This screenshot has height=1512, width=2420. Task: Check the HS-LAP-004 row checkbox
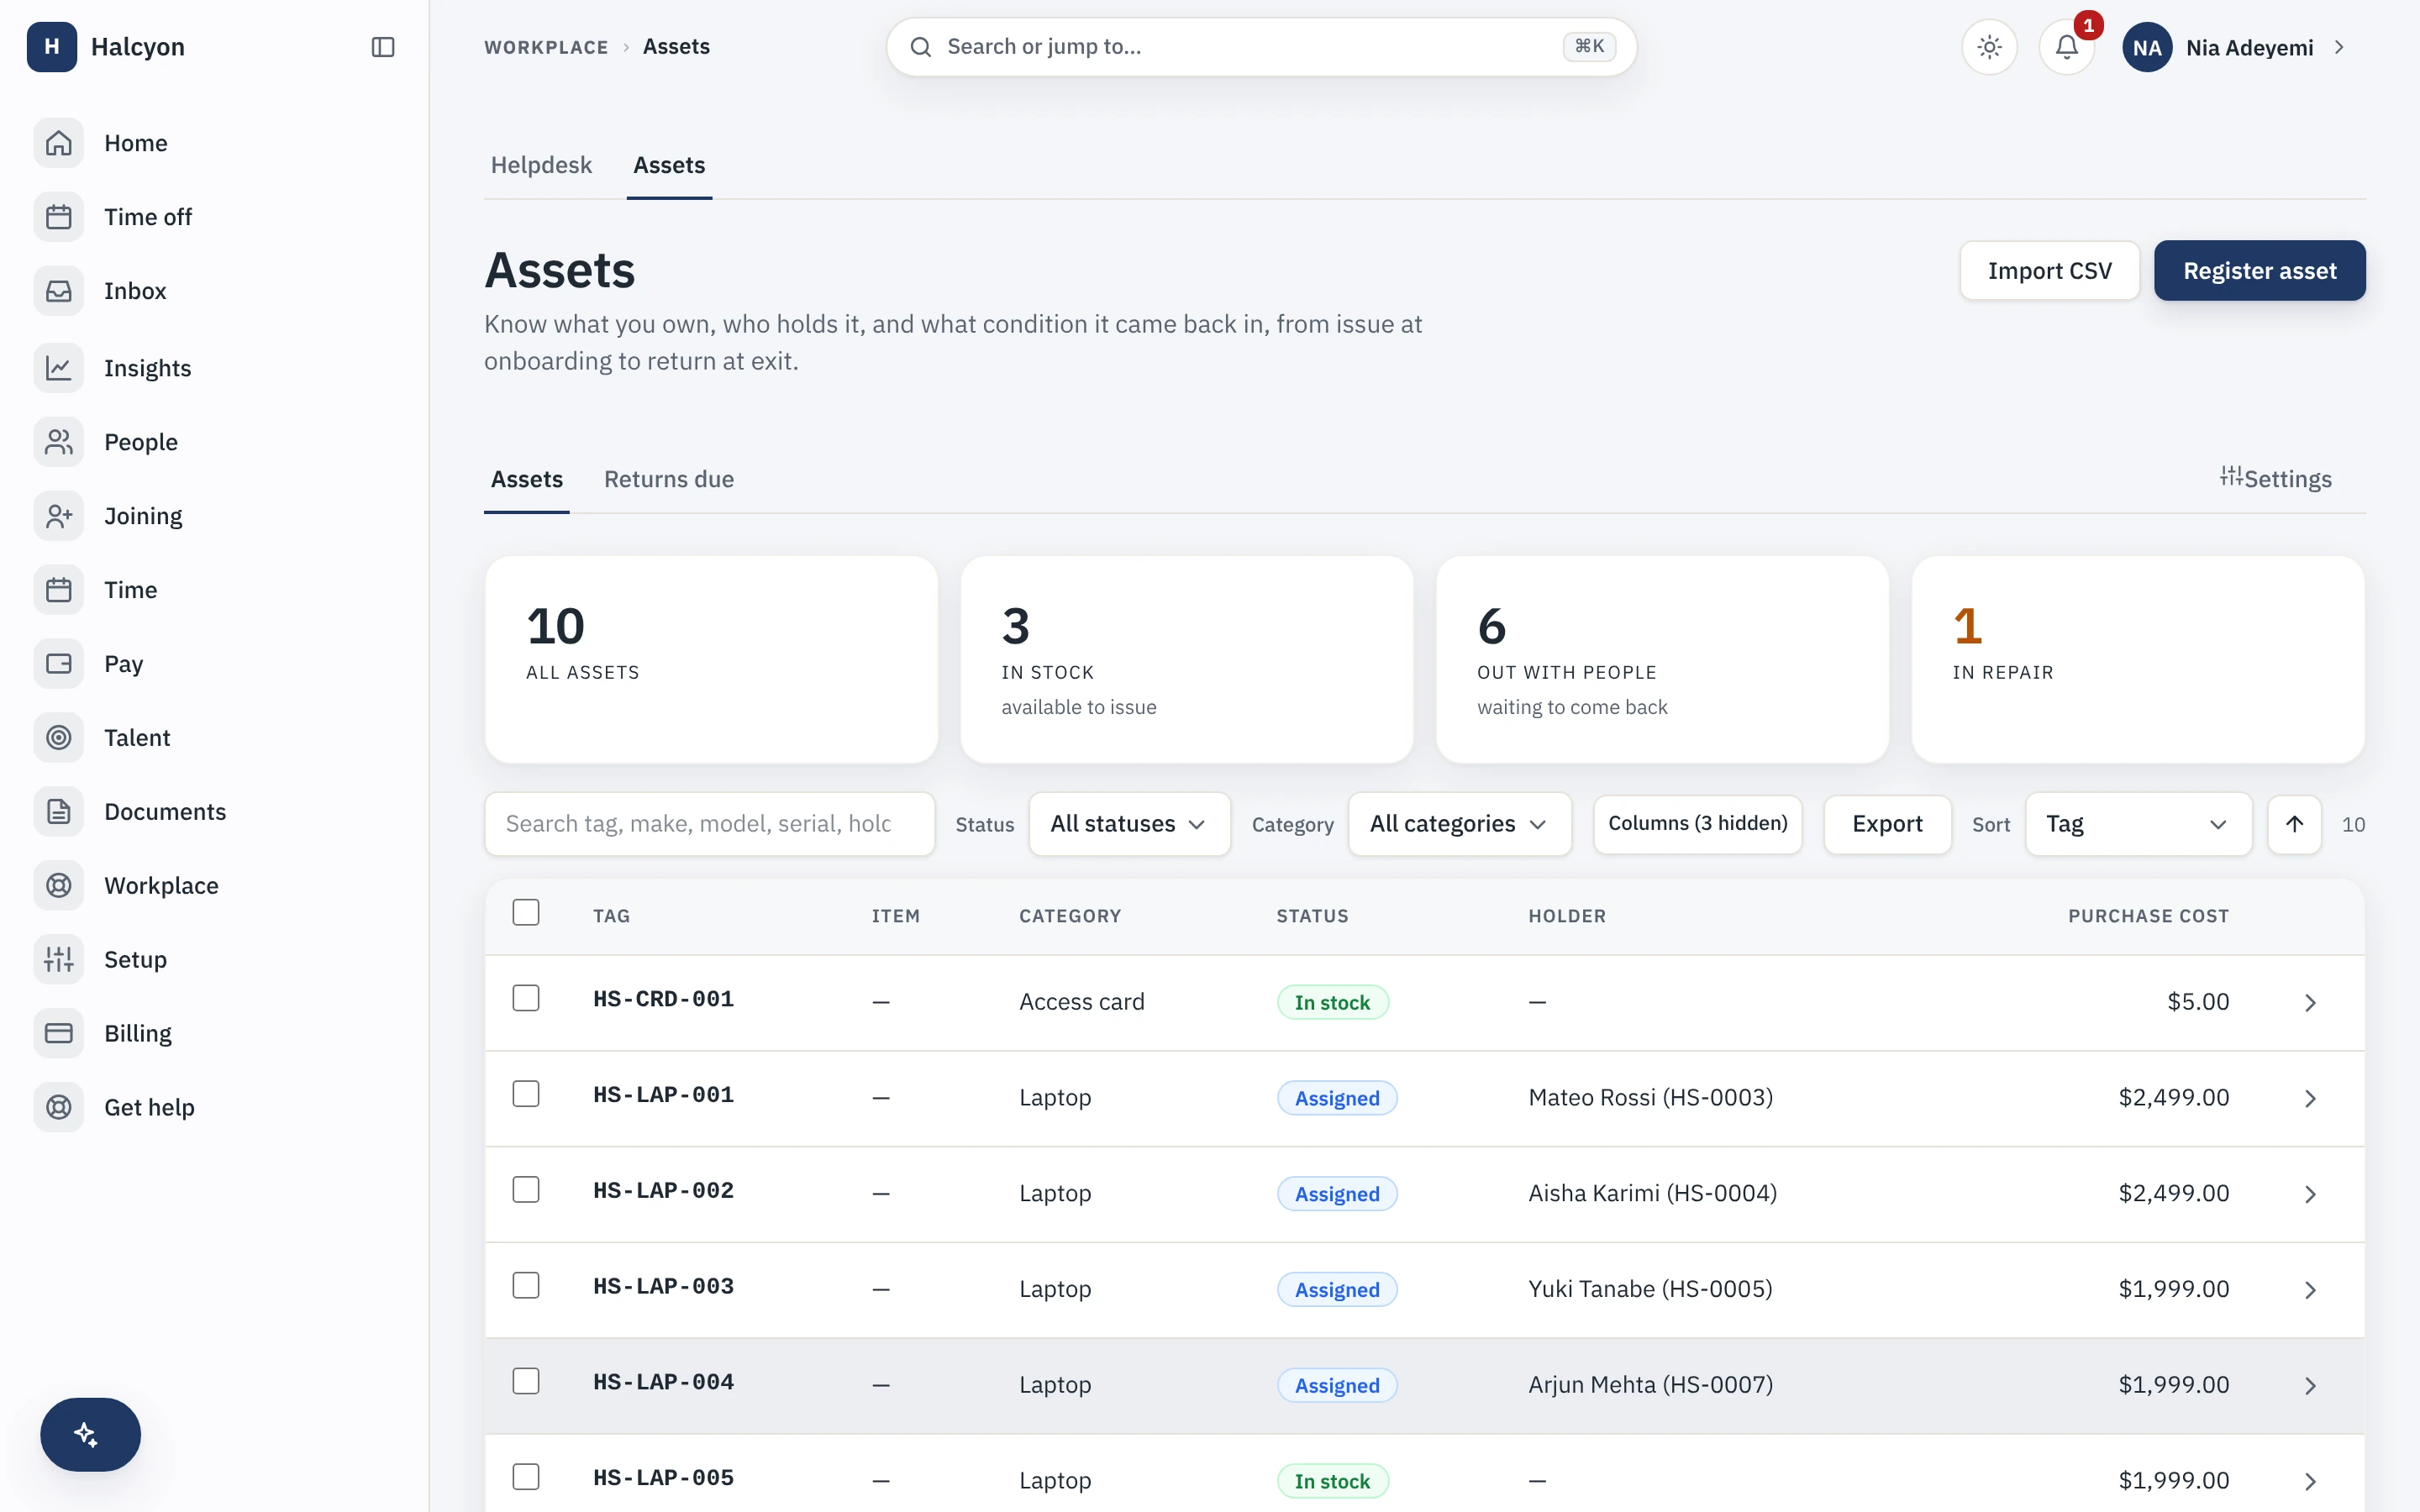(x=526, y=1381)
